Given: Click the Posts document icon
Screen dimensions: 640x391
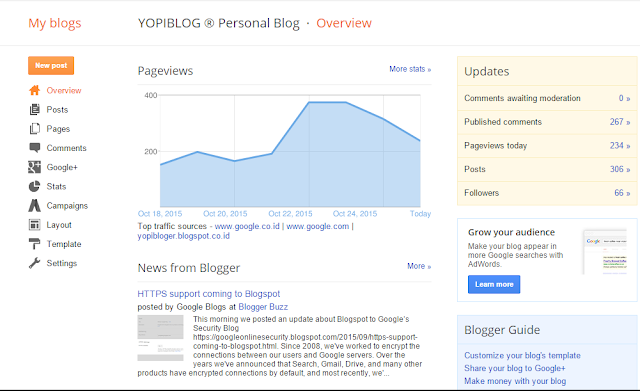Looking at the screenshot, I should pos(35,109).
